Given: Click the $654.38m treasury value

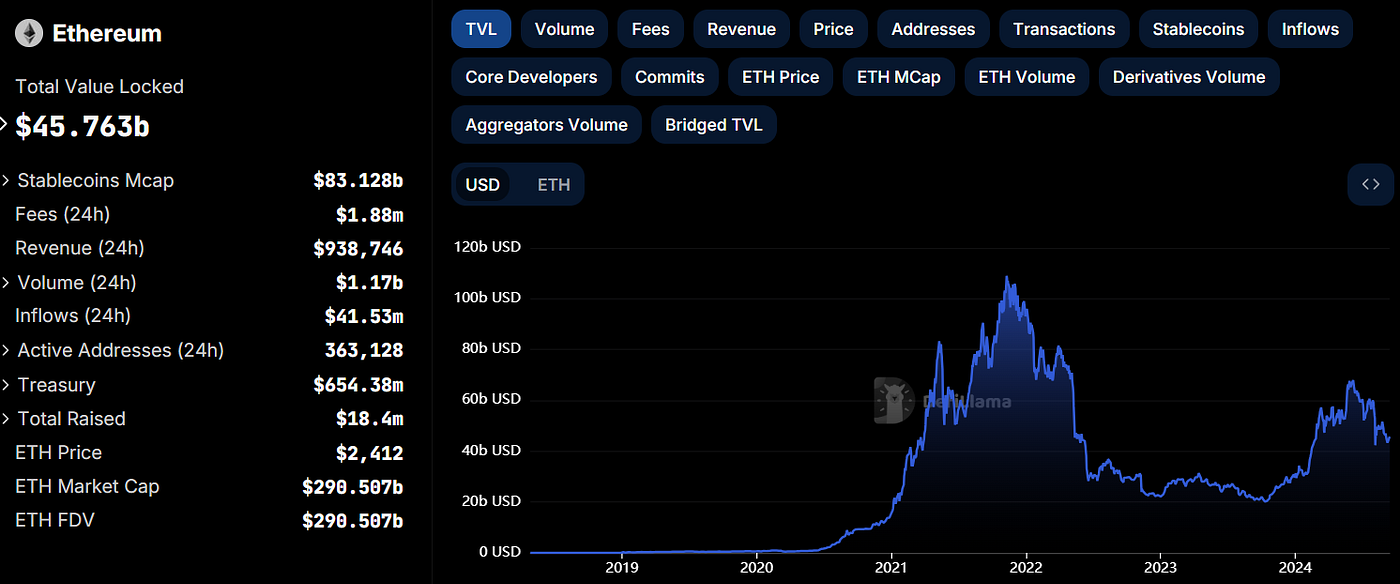Looking at the screenshot, I should coord(358,385).
